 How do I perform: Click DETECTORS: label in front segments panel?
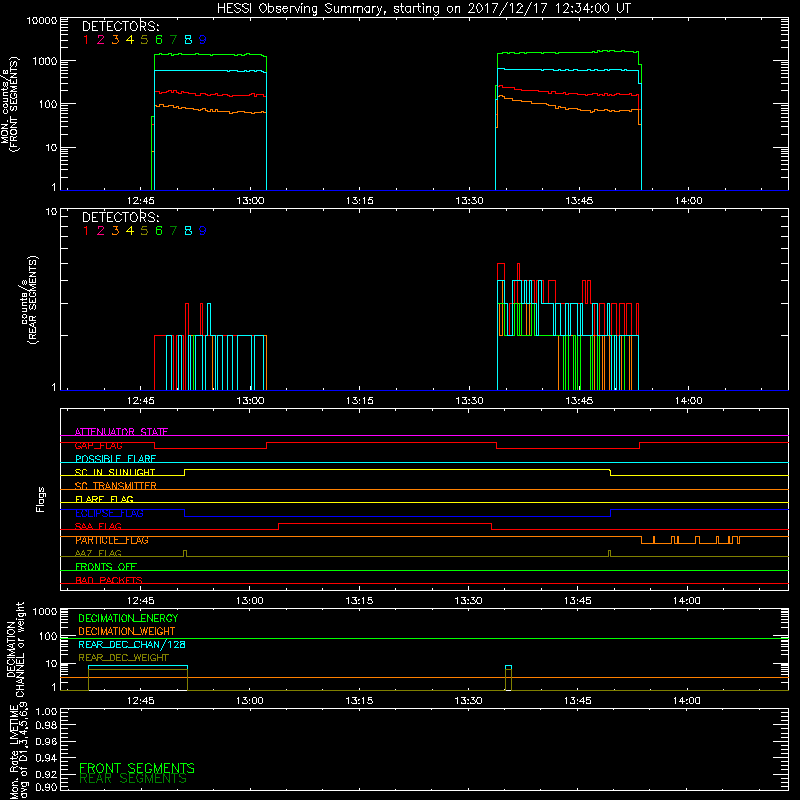tap(120, 27)
